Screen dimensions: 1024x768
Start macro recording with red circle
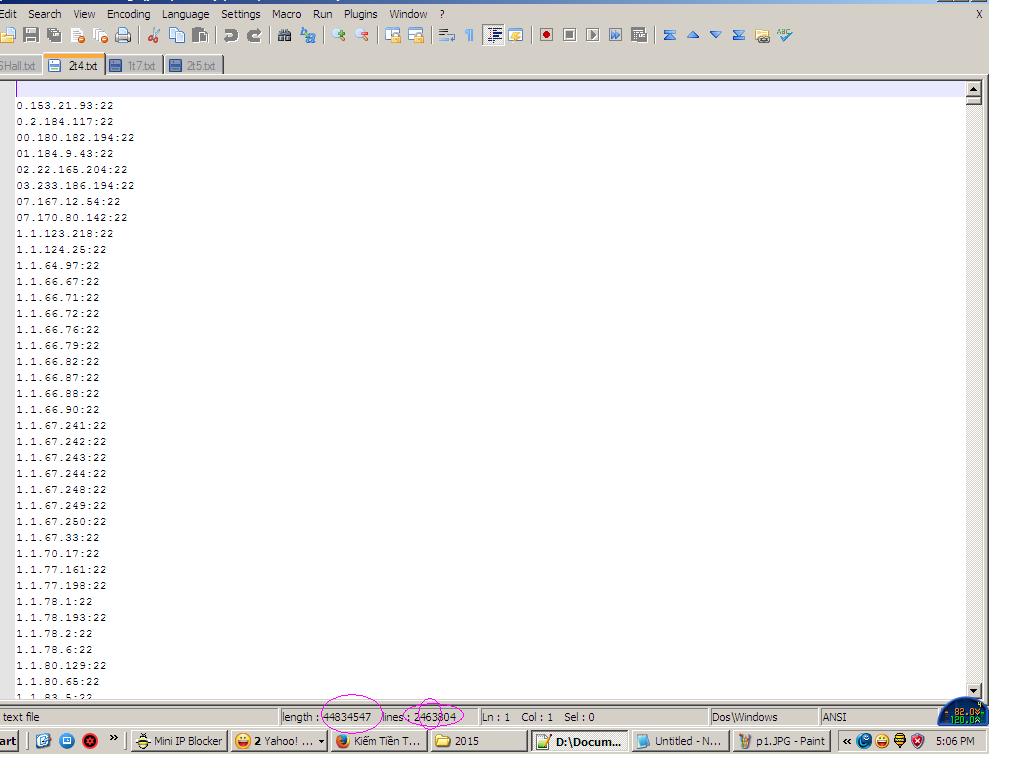[547, 35]
